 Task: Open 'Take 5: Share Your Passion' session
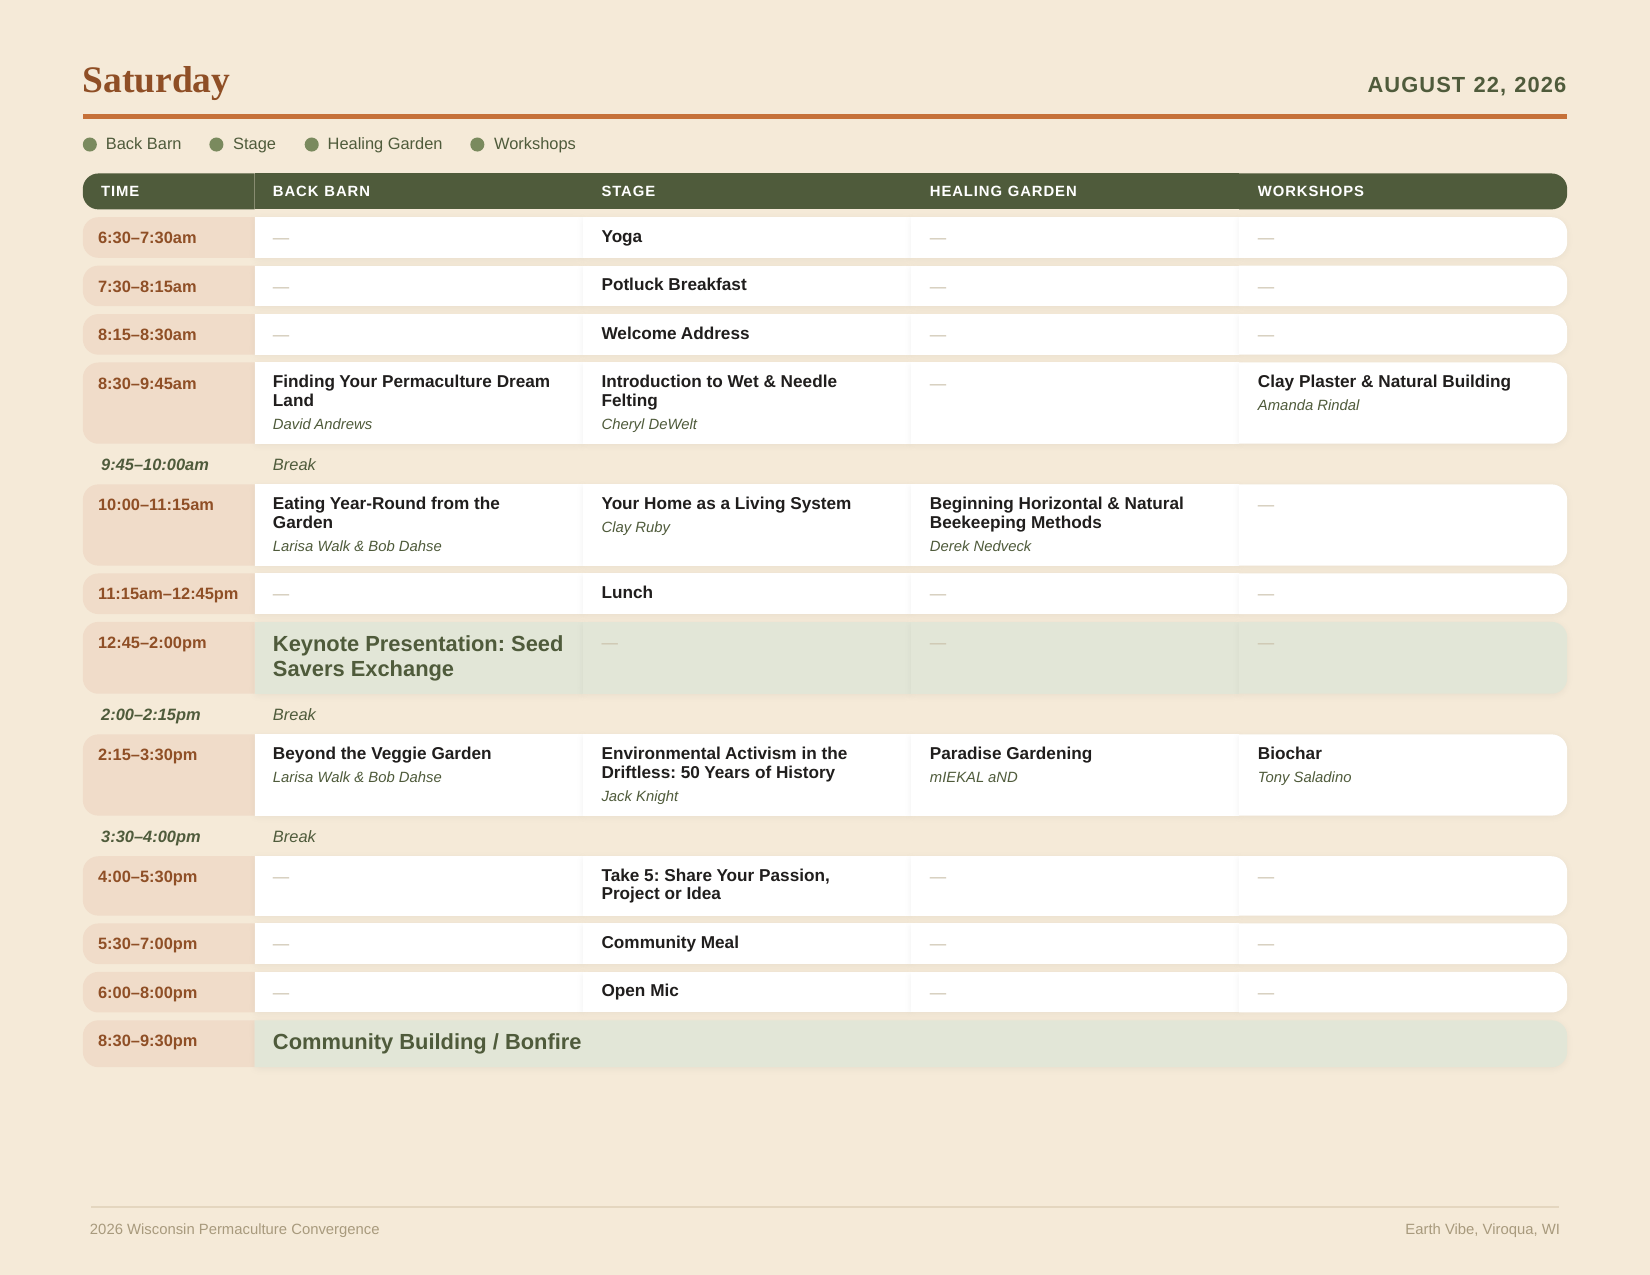click(715, 885)
